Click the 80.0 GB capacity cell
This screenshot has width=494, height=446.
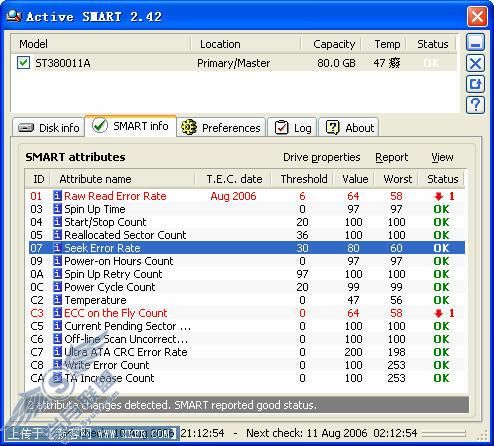(336, 63)
